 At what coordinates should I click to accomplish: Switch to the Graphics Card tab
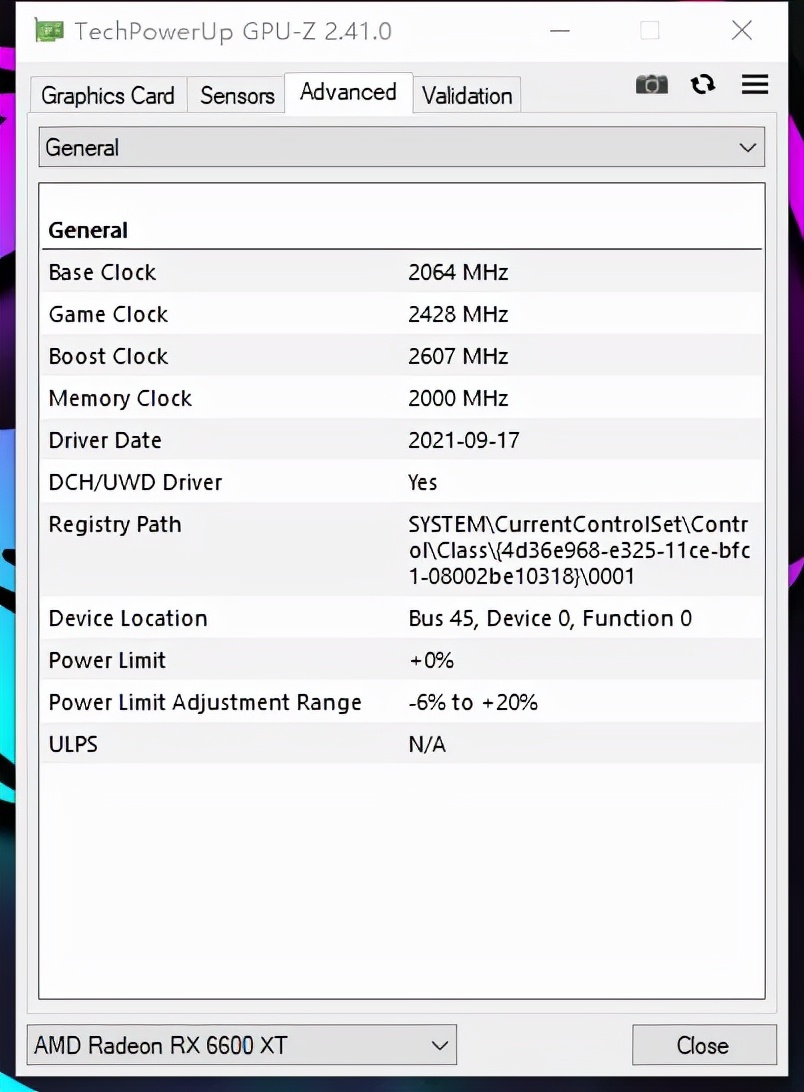(108, 95)
